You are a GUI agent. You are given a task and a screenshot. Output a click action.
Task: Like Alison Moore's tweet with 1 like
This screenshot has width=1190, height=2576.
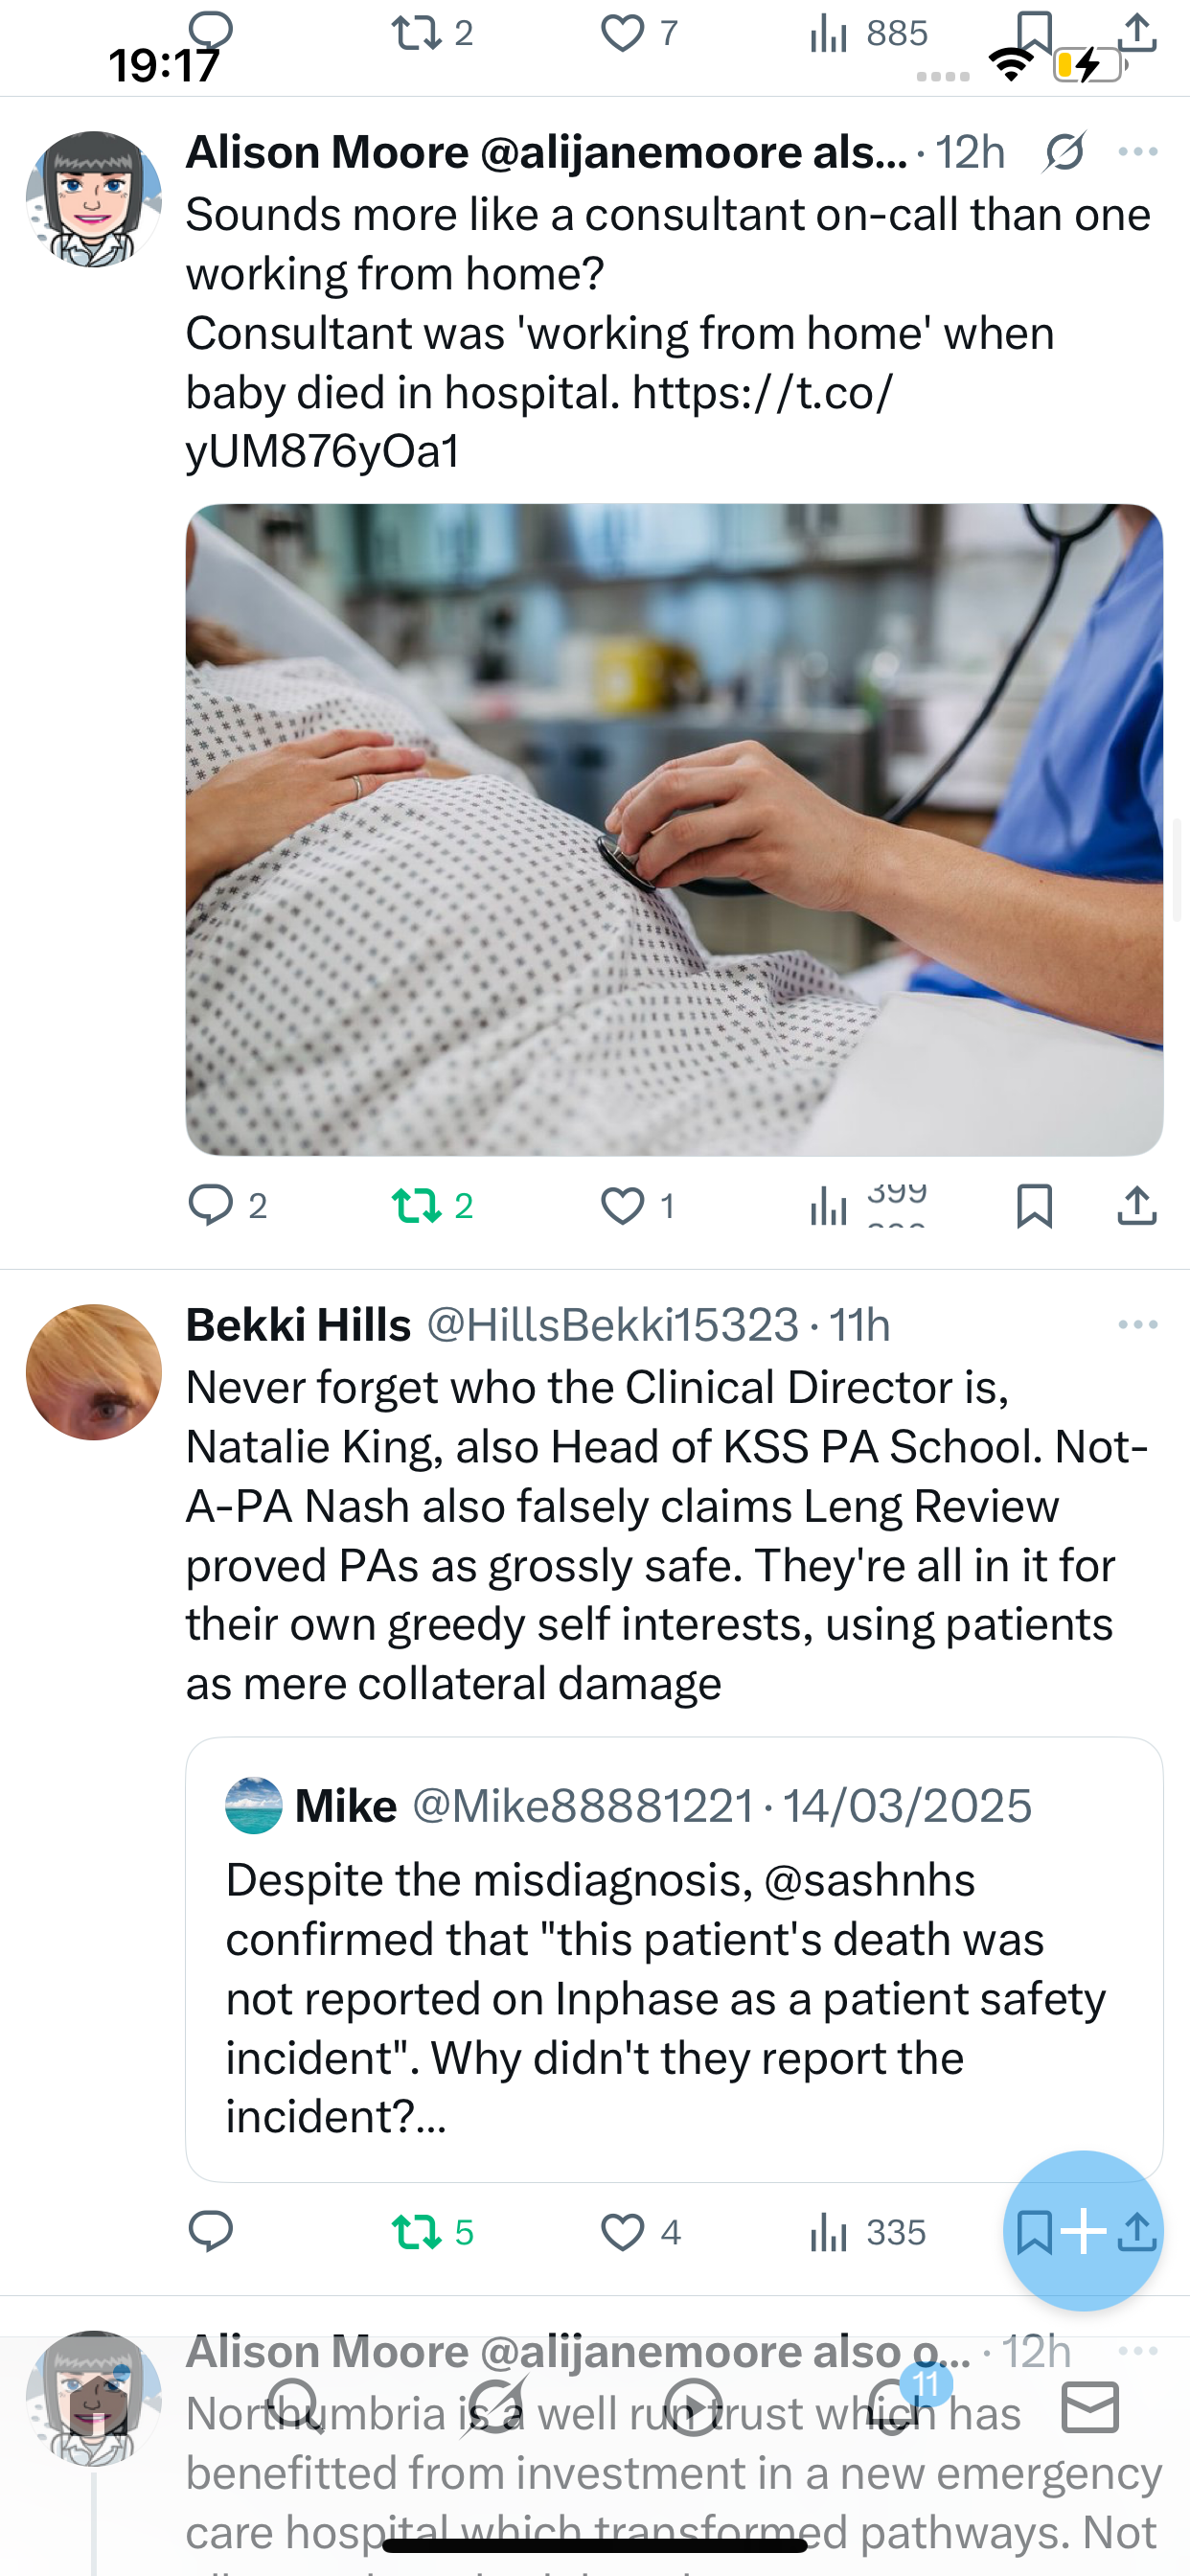click(x=622, y=1205)
